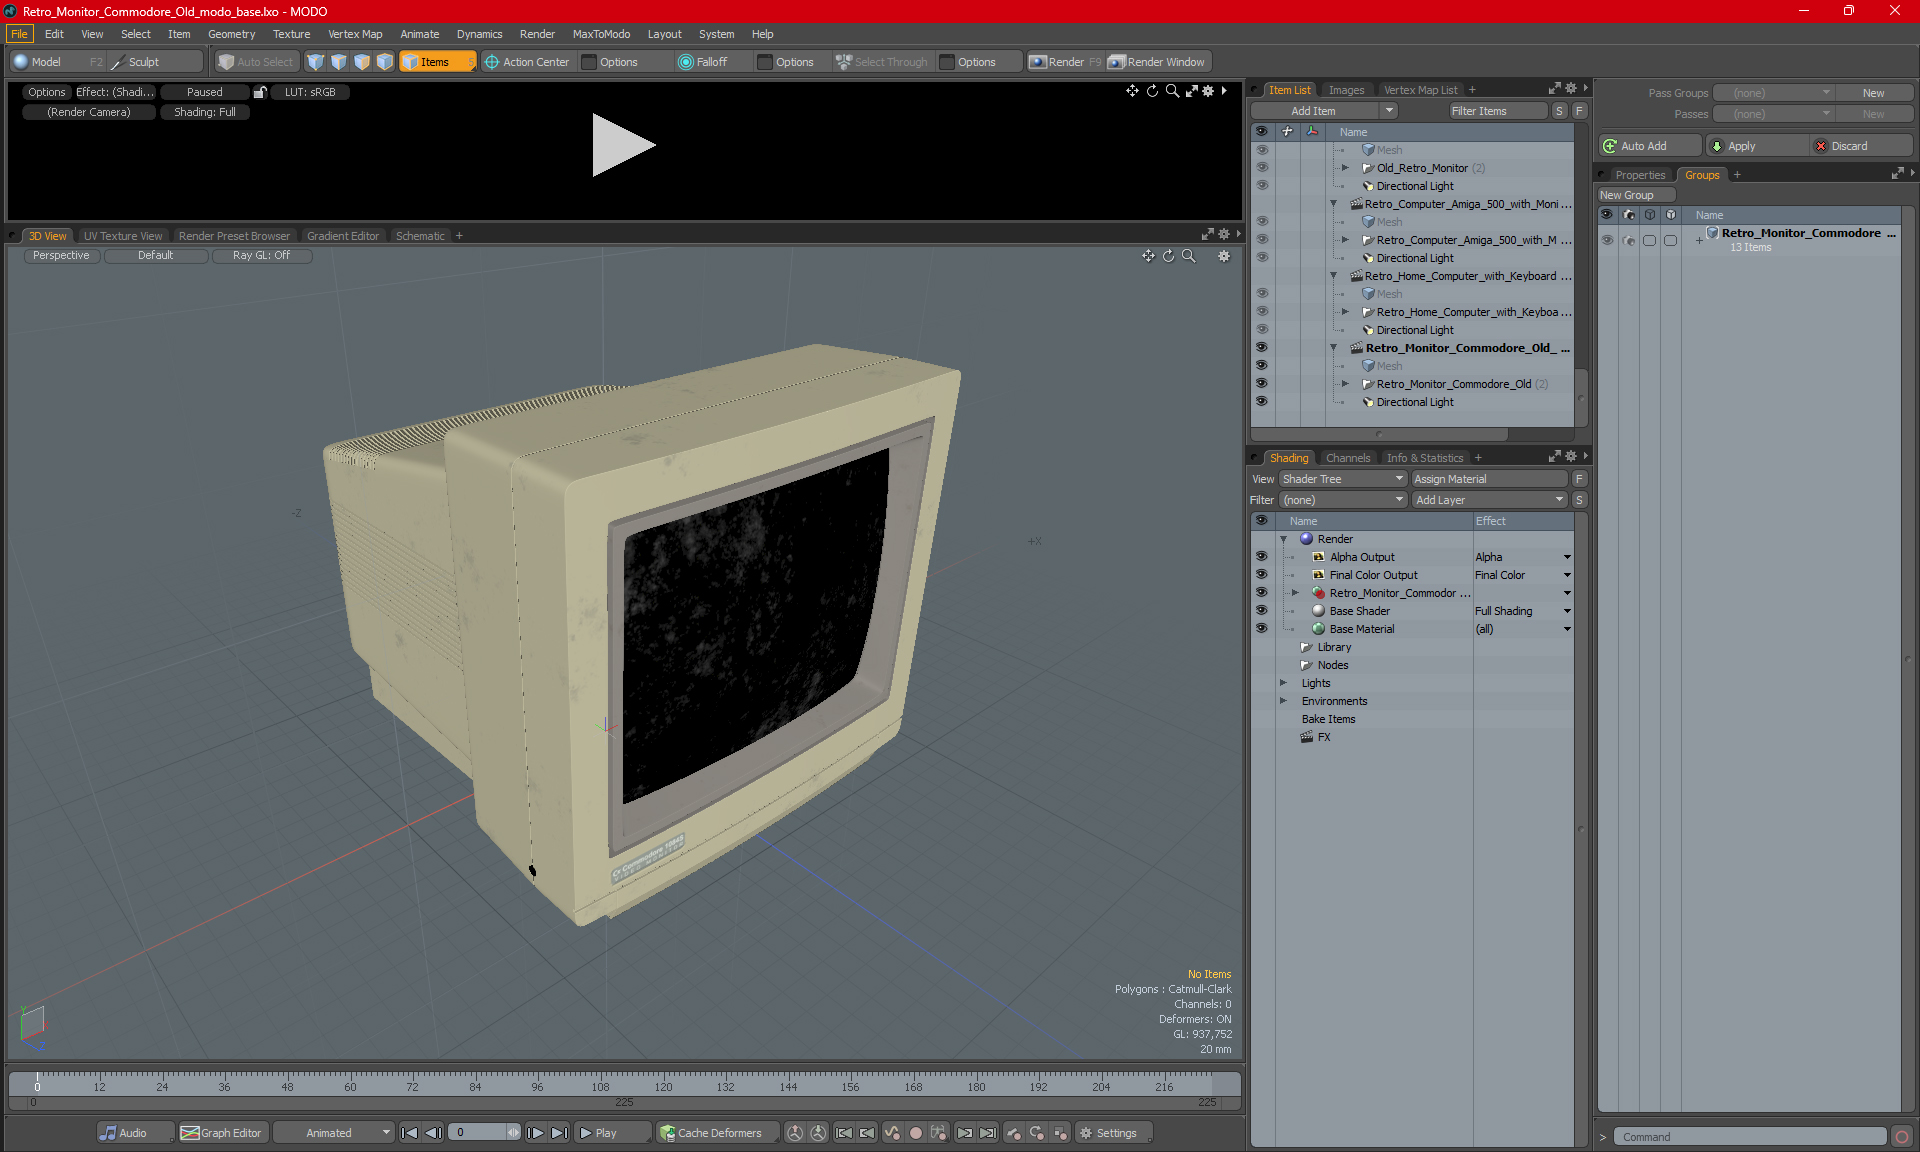Switch to UV Texture View tab

tap(123, 236)
